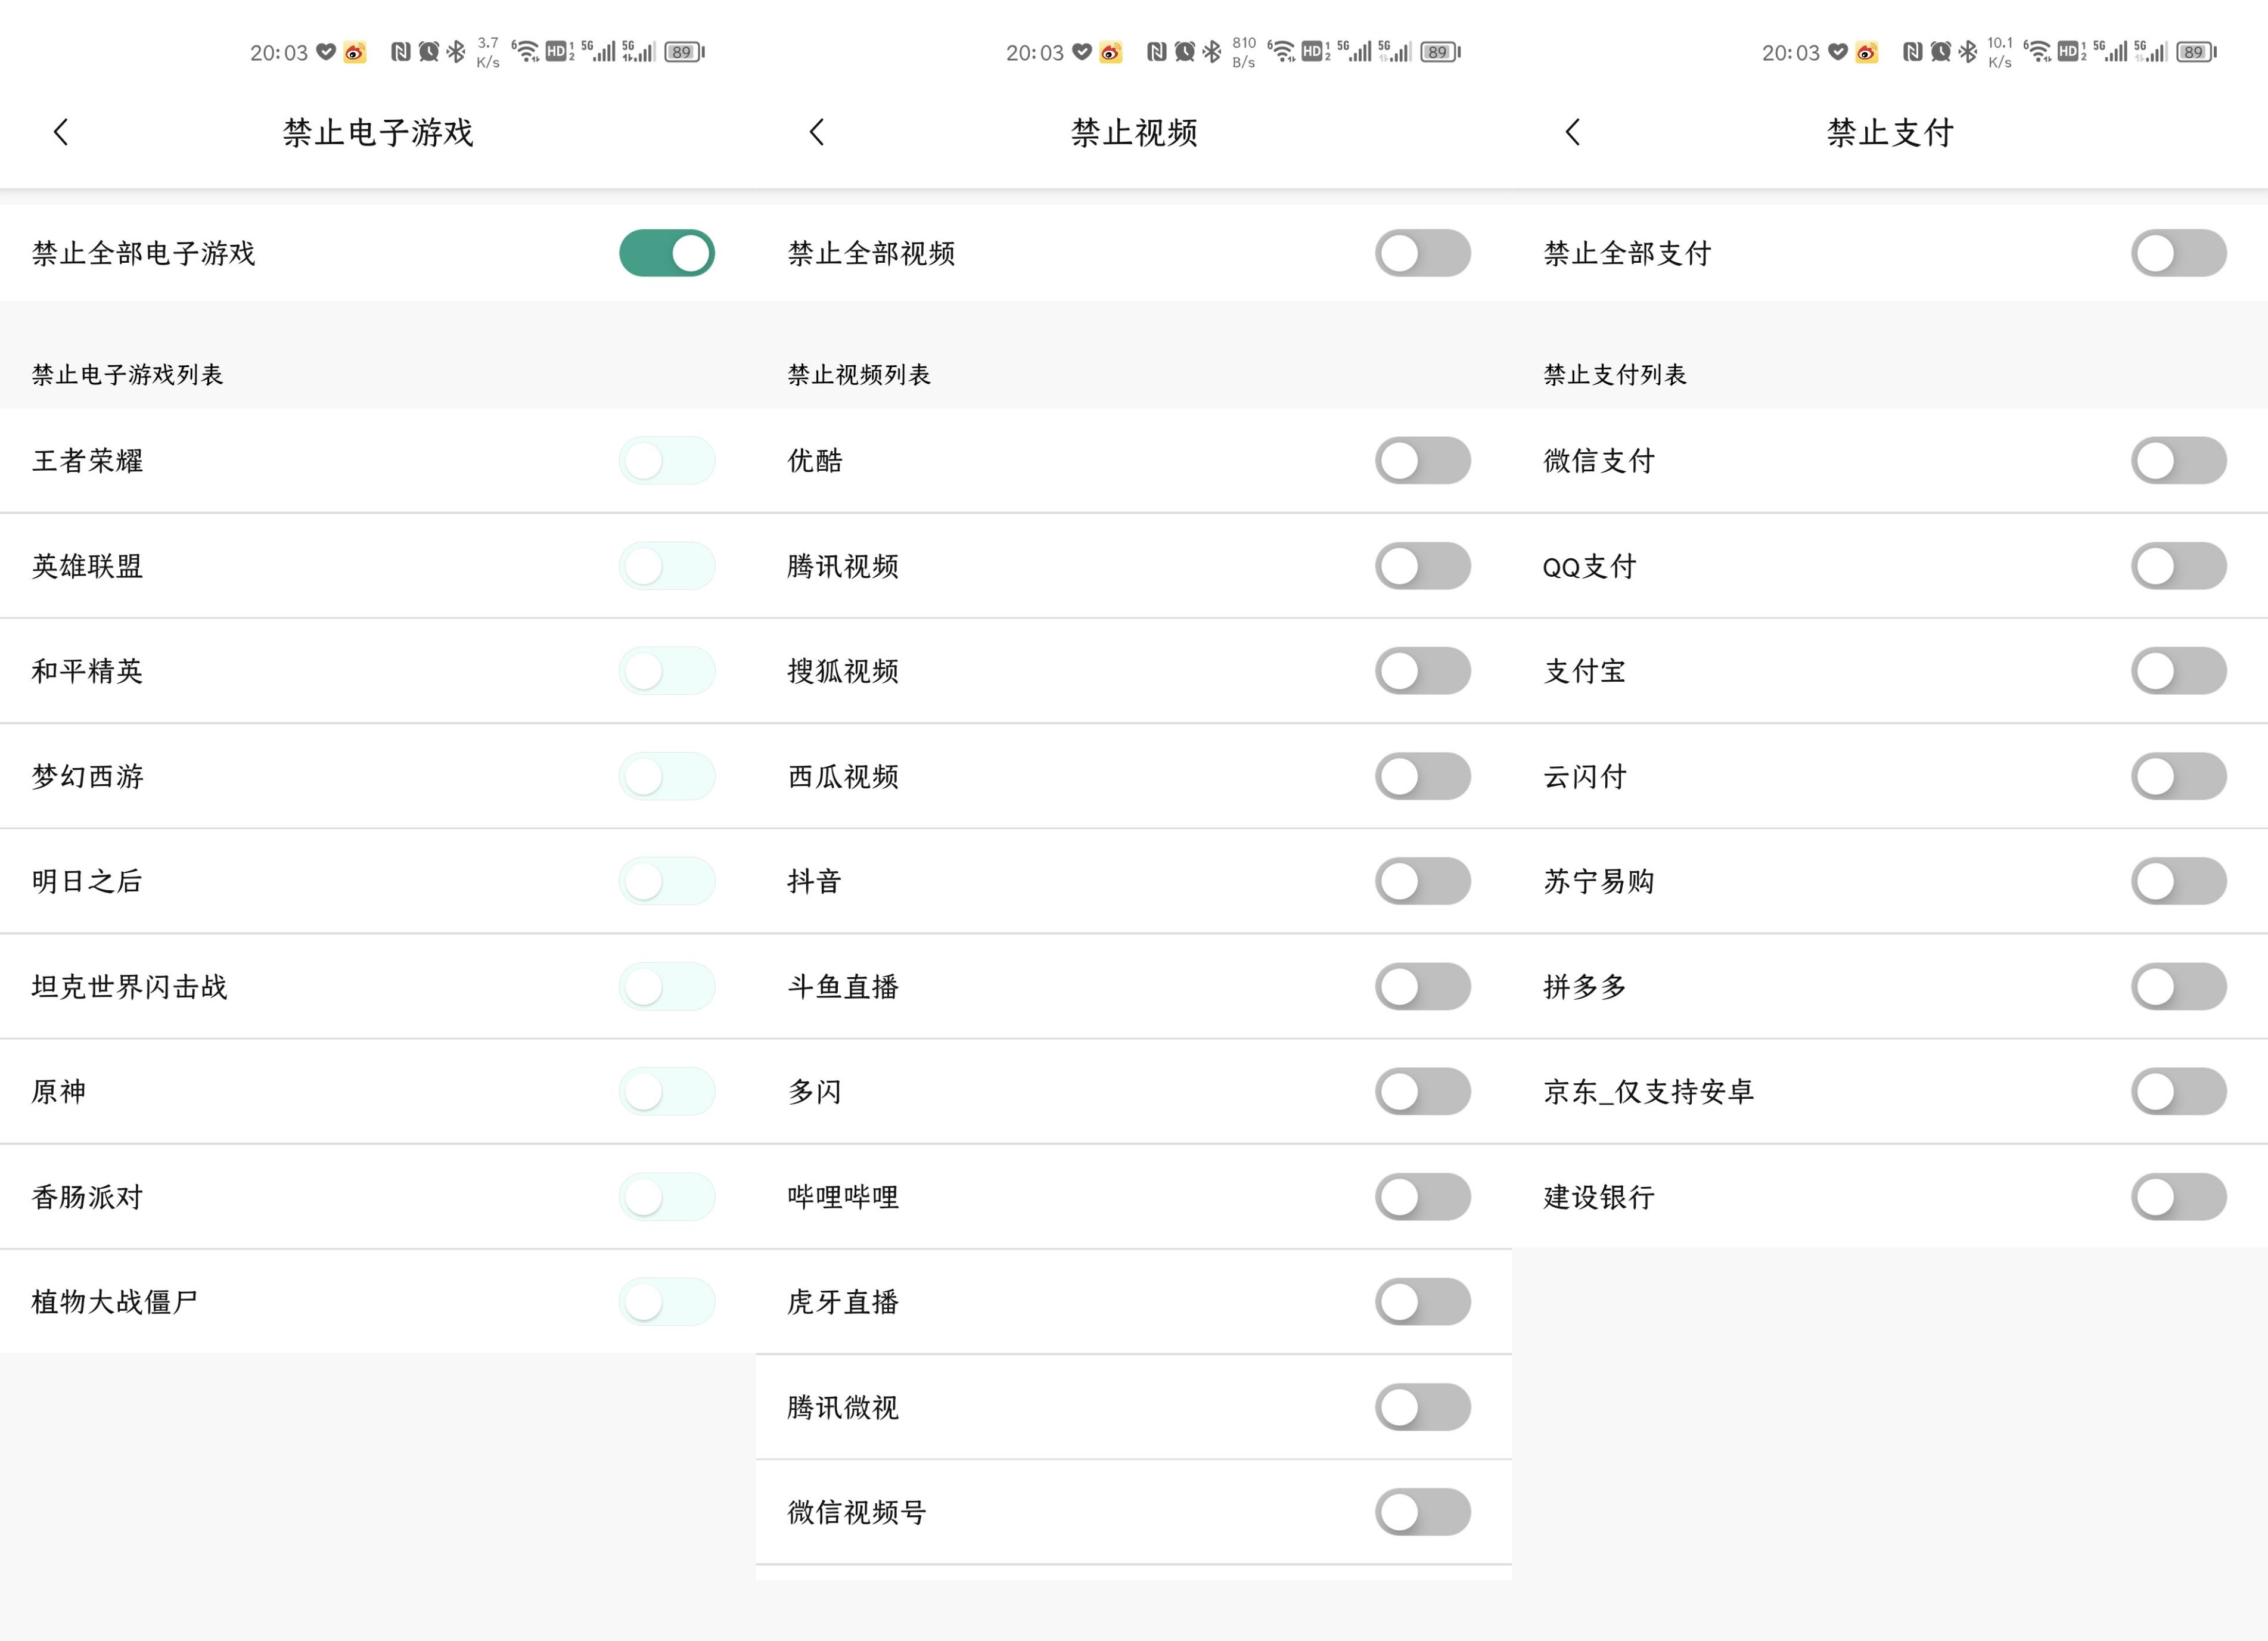Tap the 禁止支付 page title
Screen dimensions: 2268x1641
(x=1890, y=132)
